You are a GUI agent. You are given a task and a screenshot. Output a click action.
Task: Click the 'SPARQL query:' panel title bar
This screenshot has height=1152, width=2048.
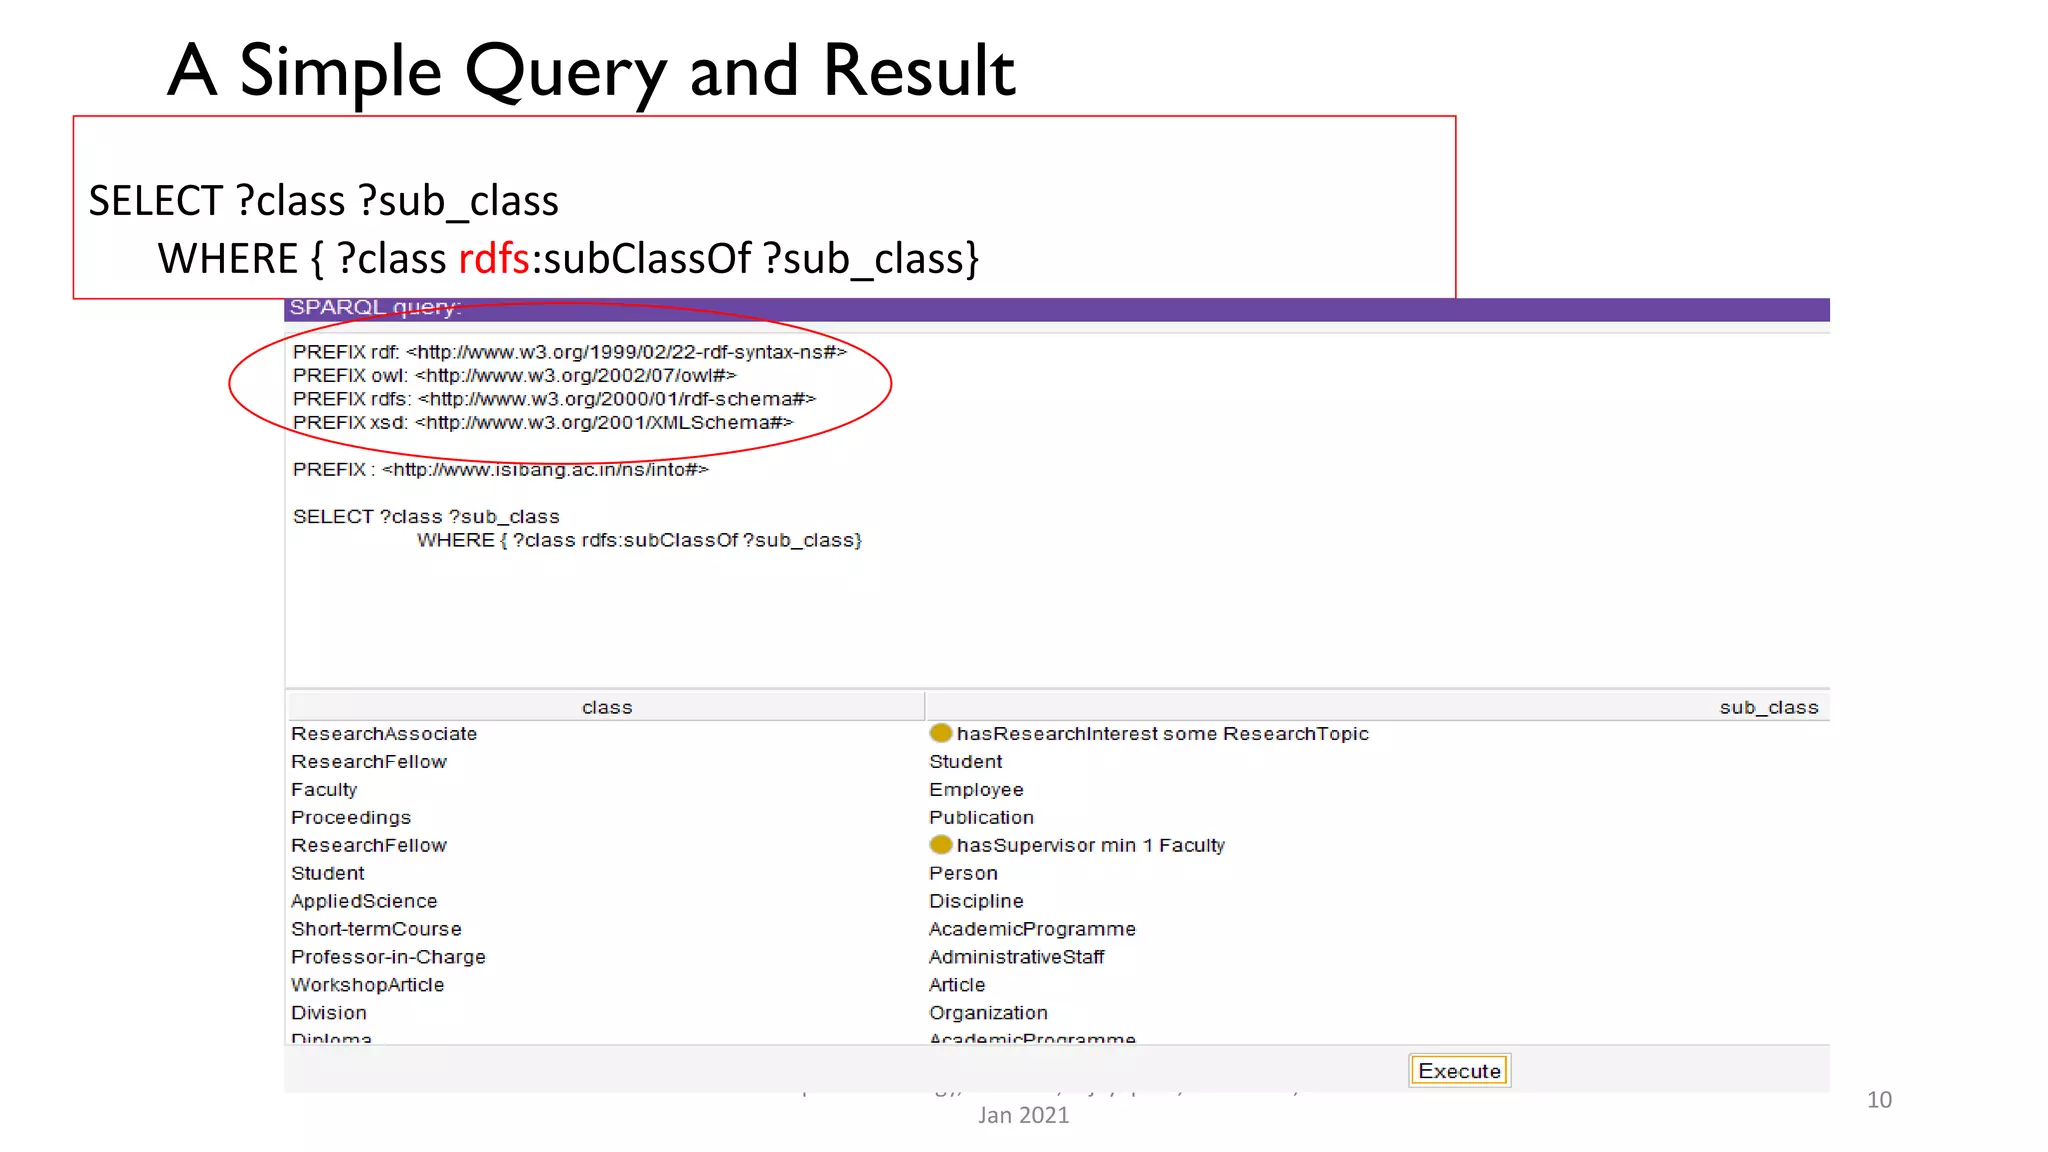(x=1057, y=309)
